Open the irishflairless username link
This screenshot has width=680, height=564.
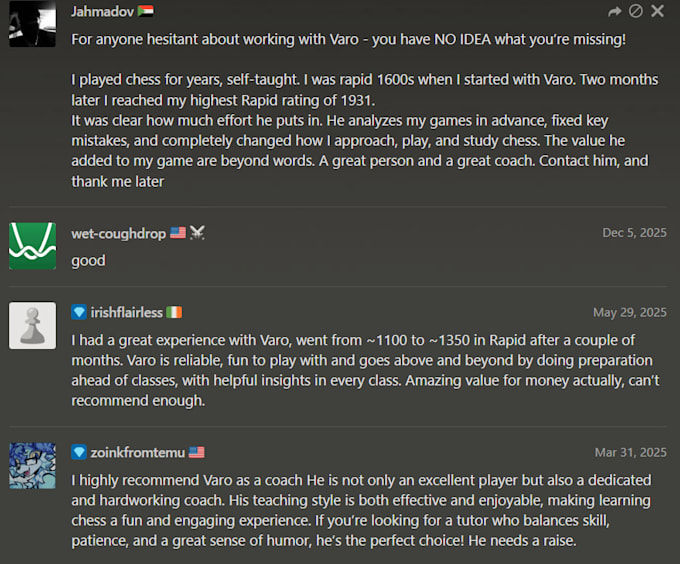coord(127,313)
